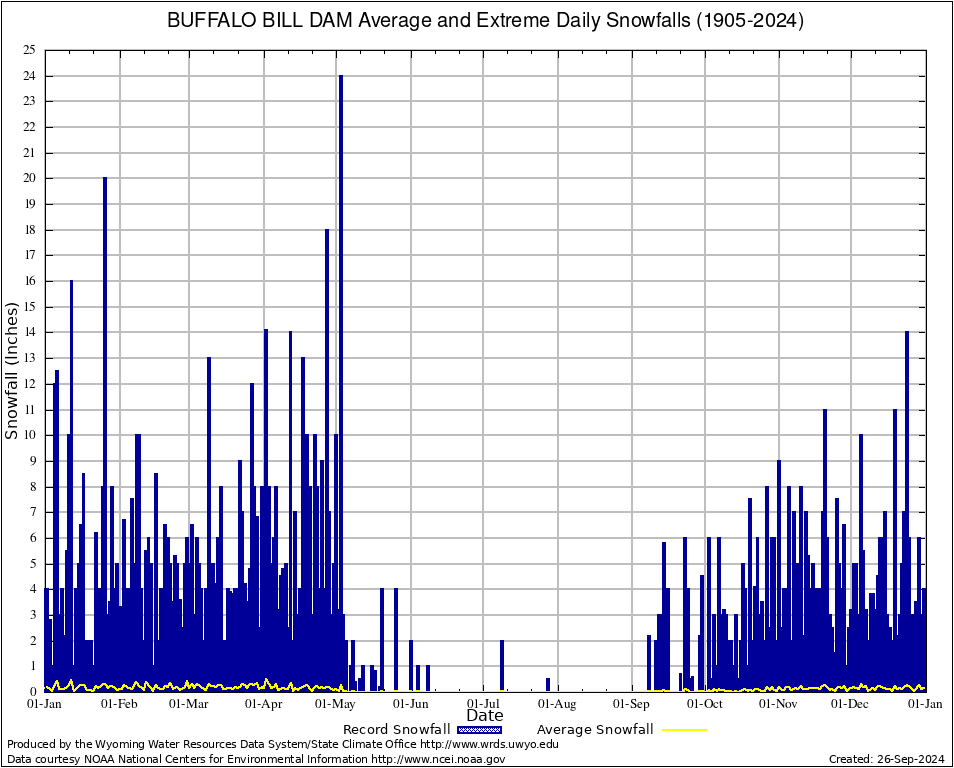Click the 01-Feb date axis label

(120, 704)
